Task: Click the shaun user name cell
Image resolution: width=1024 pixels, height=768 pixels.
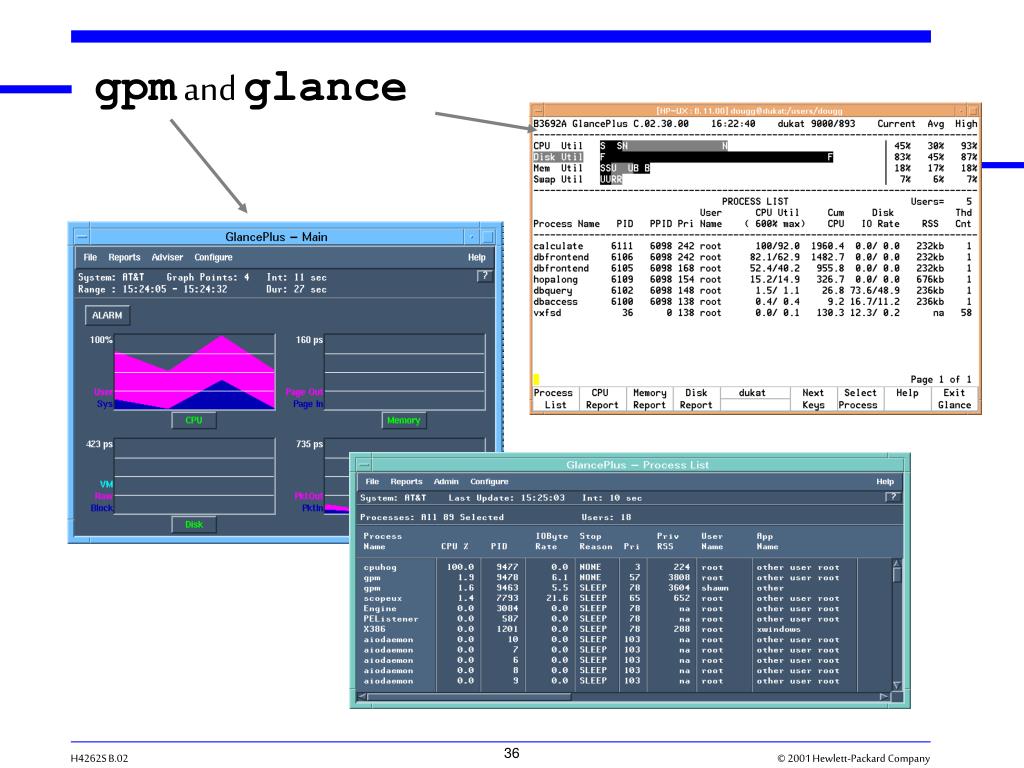Action: [x=714, y=588]
